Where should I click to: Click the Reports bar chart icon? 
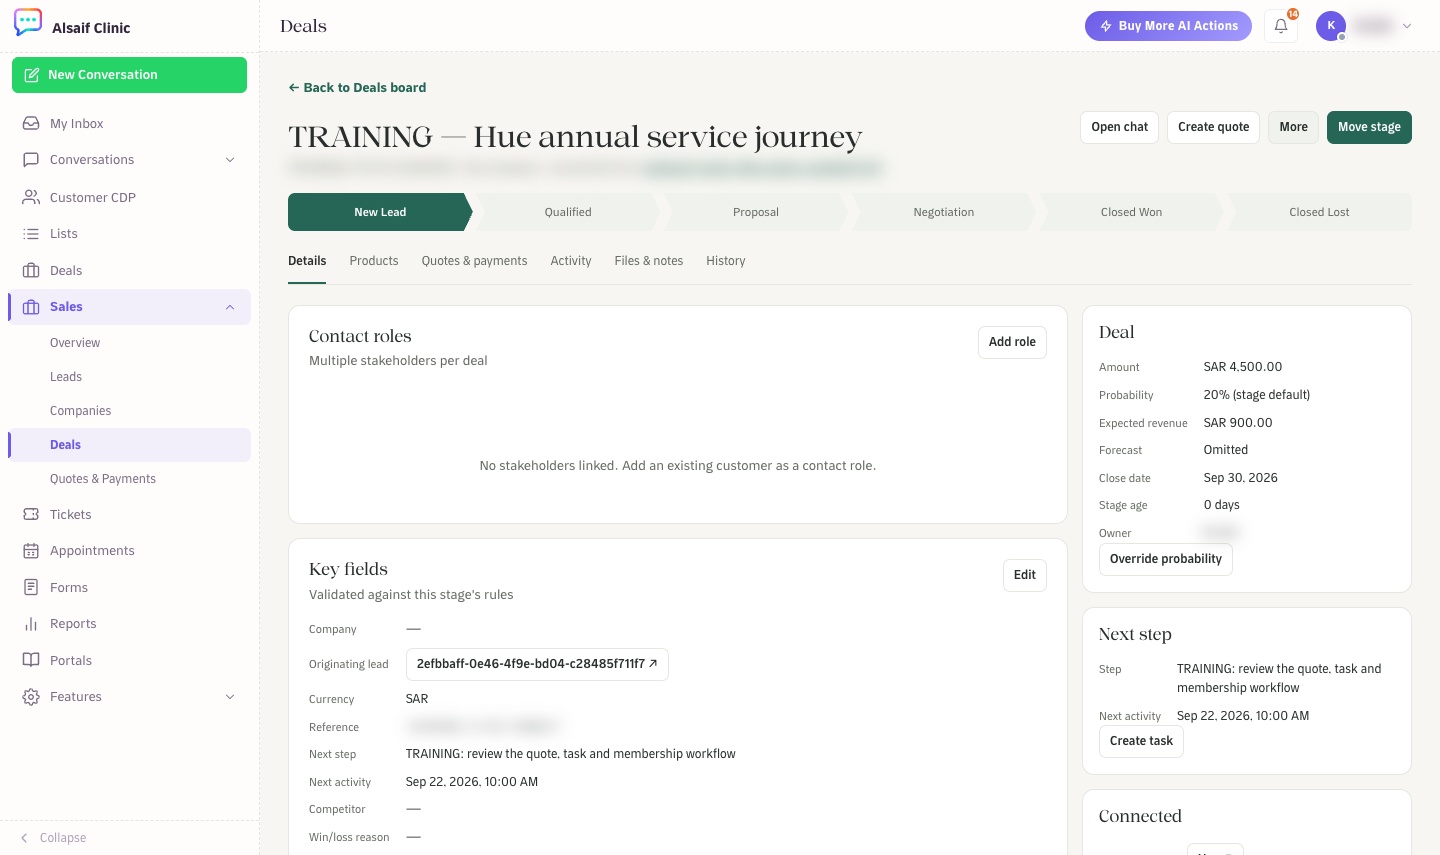click(31, 624)
